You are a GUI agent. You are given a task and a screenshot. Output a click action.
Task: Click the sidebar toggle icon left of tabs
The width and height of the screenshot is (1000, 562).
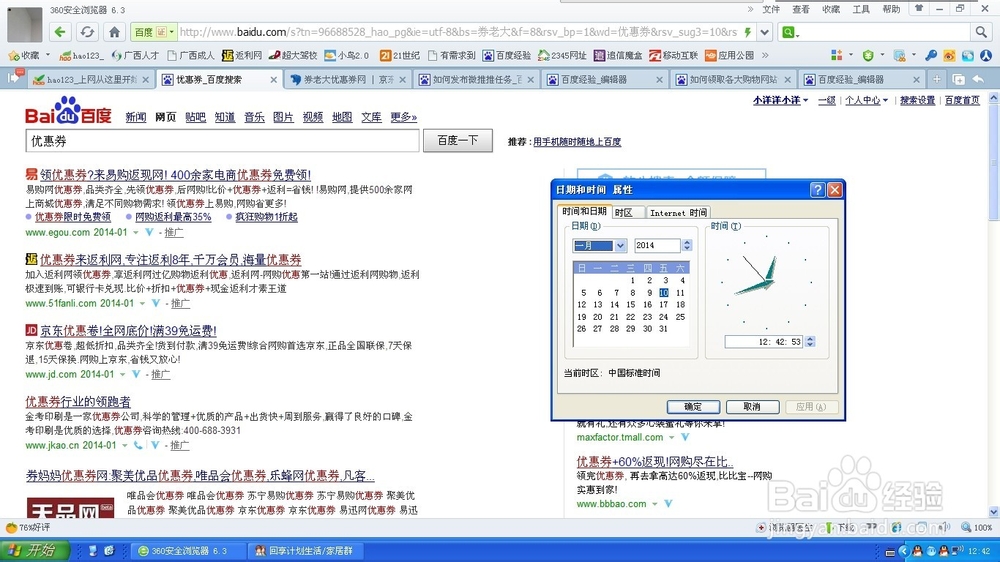point(14,78)
